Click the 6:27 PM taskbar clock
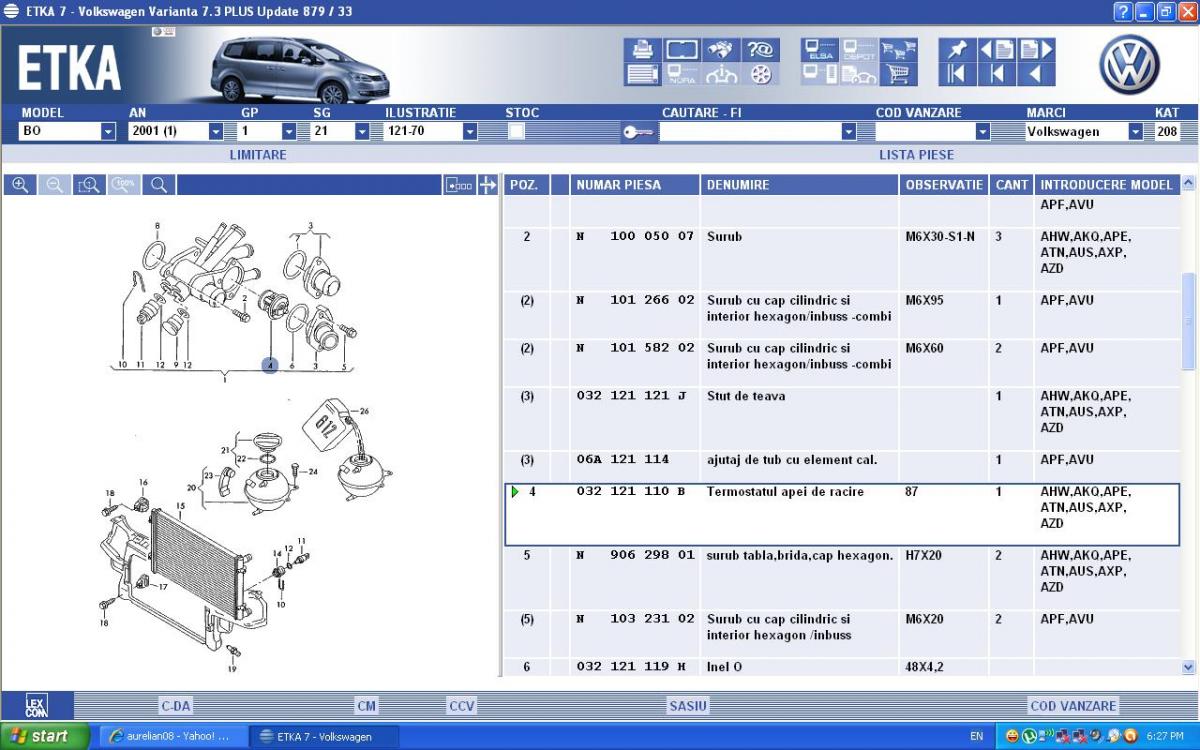1200x750 pixels. click(x=1165, y=736)
